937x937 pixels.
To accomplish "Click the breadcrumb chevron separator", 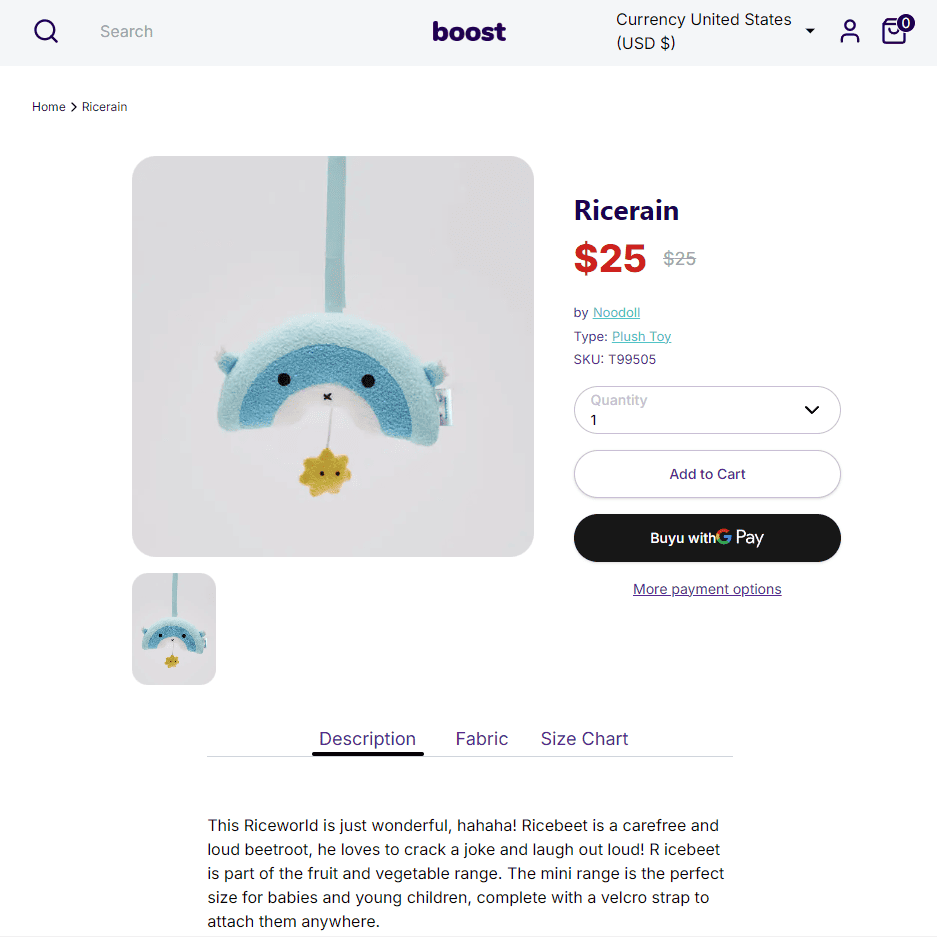I will pyautogui.click(x=74, y=107).
